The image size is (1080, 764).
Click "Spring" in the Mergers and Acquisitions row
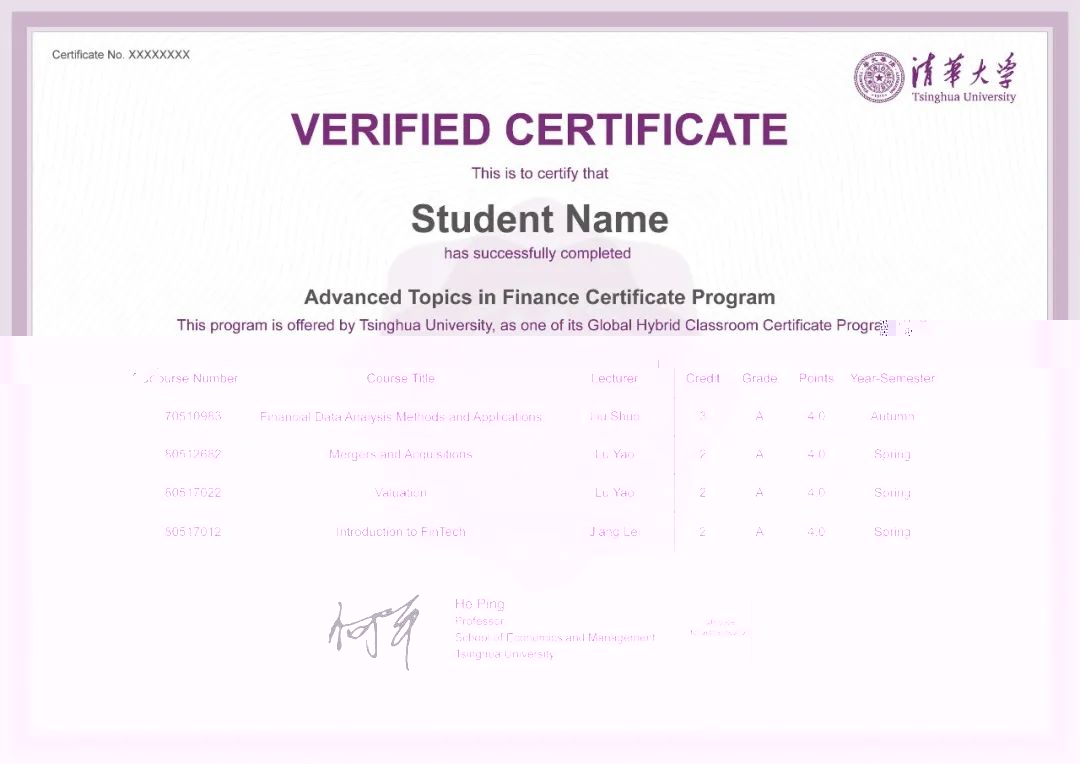click(893, 455)
